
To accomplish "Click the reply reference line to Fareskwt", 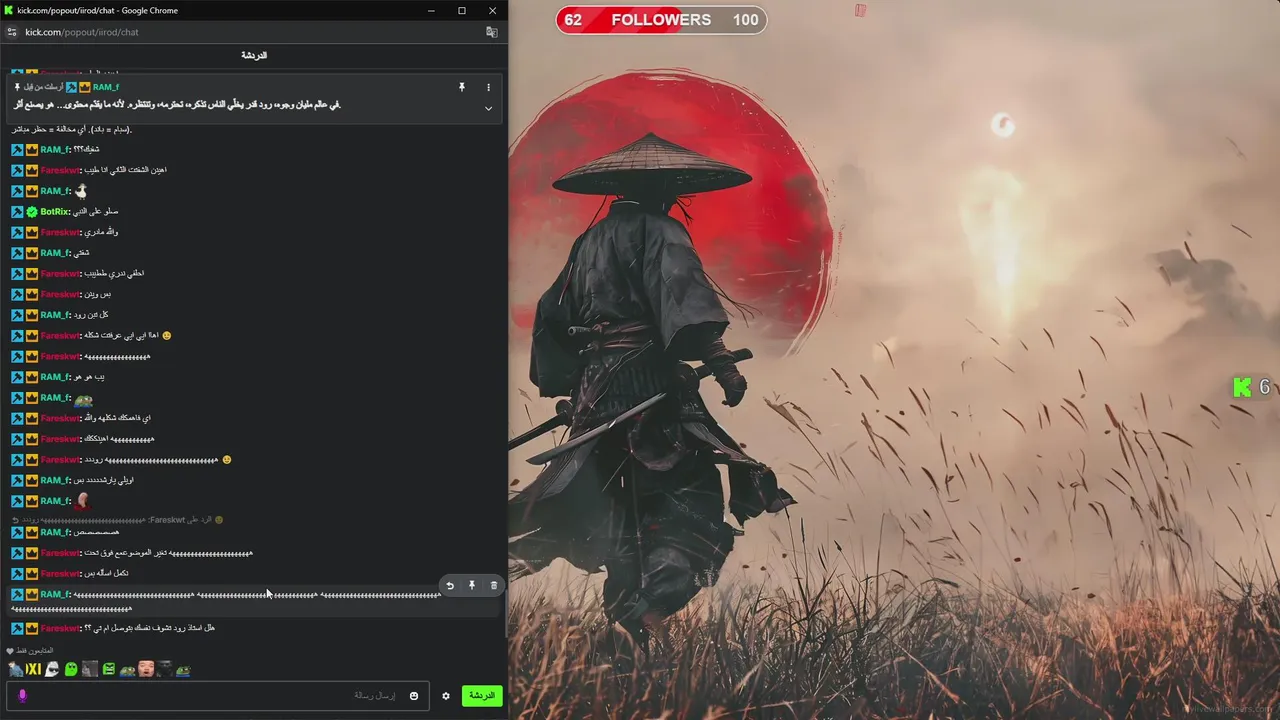I will point(117,520).
